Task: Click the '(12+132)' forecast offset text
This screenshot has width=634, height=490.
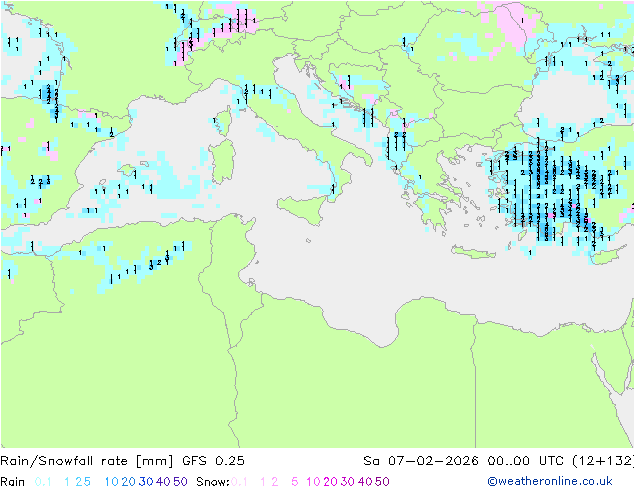Action: 603,461
